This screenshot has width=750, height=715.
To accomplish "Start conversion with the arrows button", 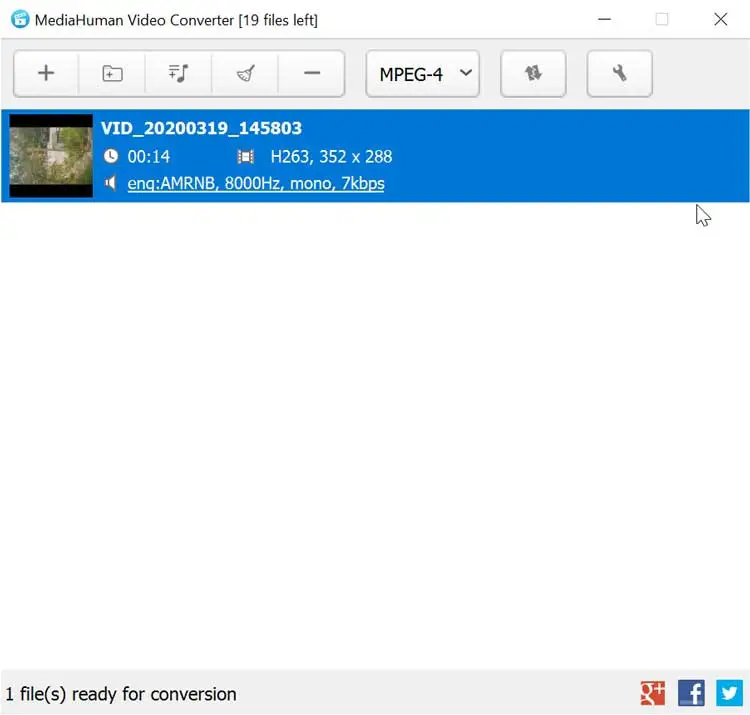I will click(533, 74).
